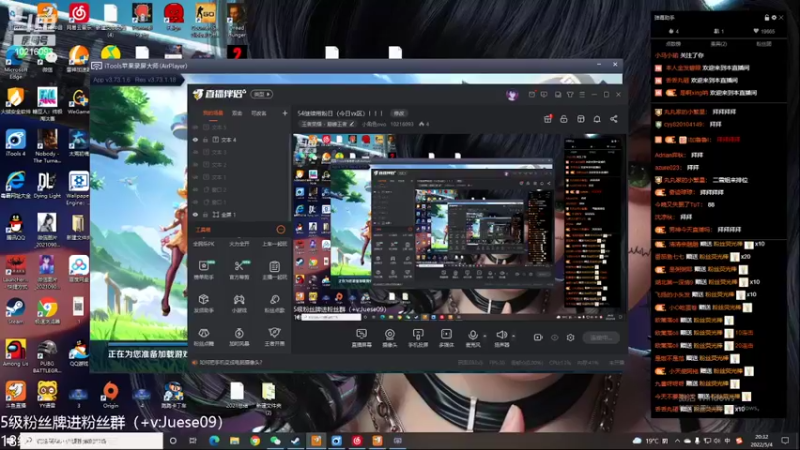800x450 pixels.
Task: Open the gift box icon with red dot
Action: (x=547, y=119)
